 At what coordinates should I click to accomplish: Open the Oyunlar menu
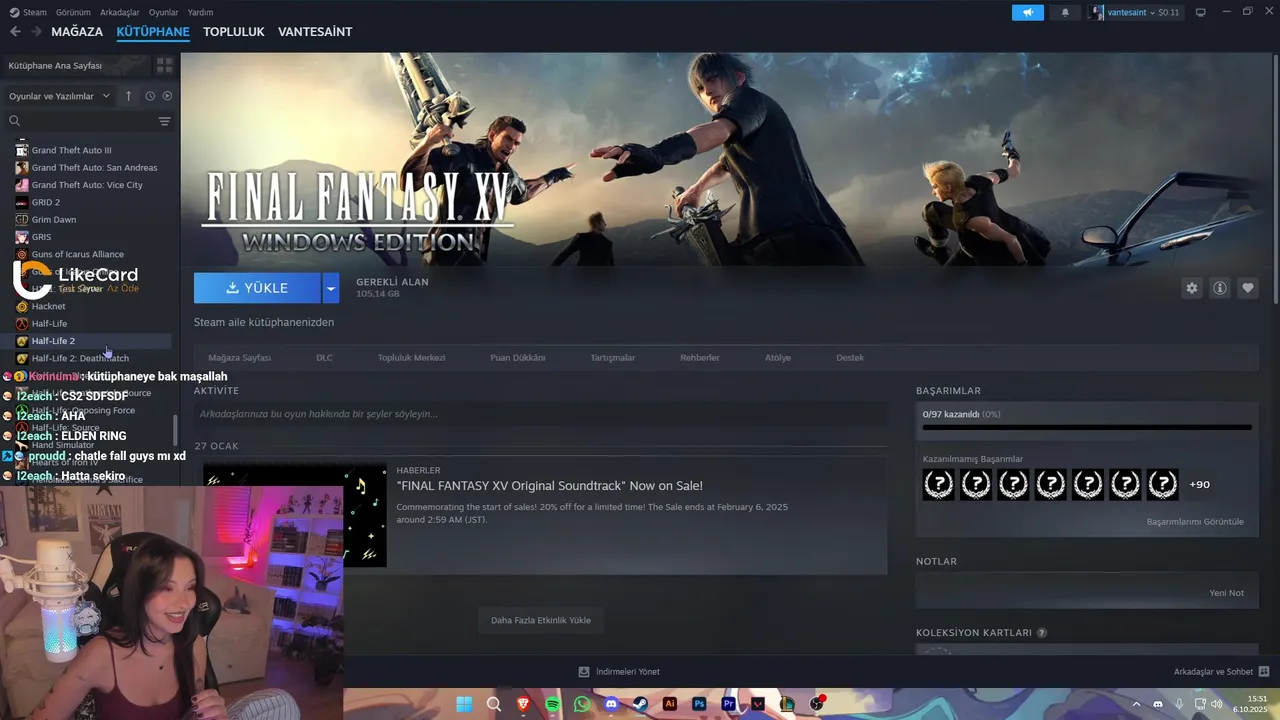163,12
